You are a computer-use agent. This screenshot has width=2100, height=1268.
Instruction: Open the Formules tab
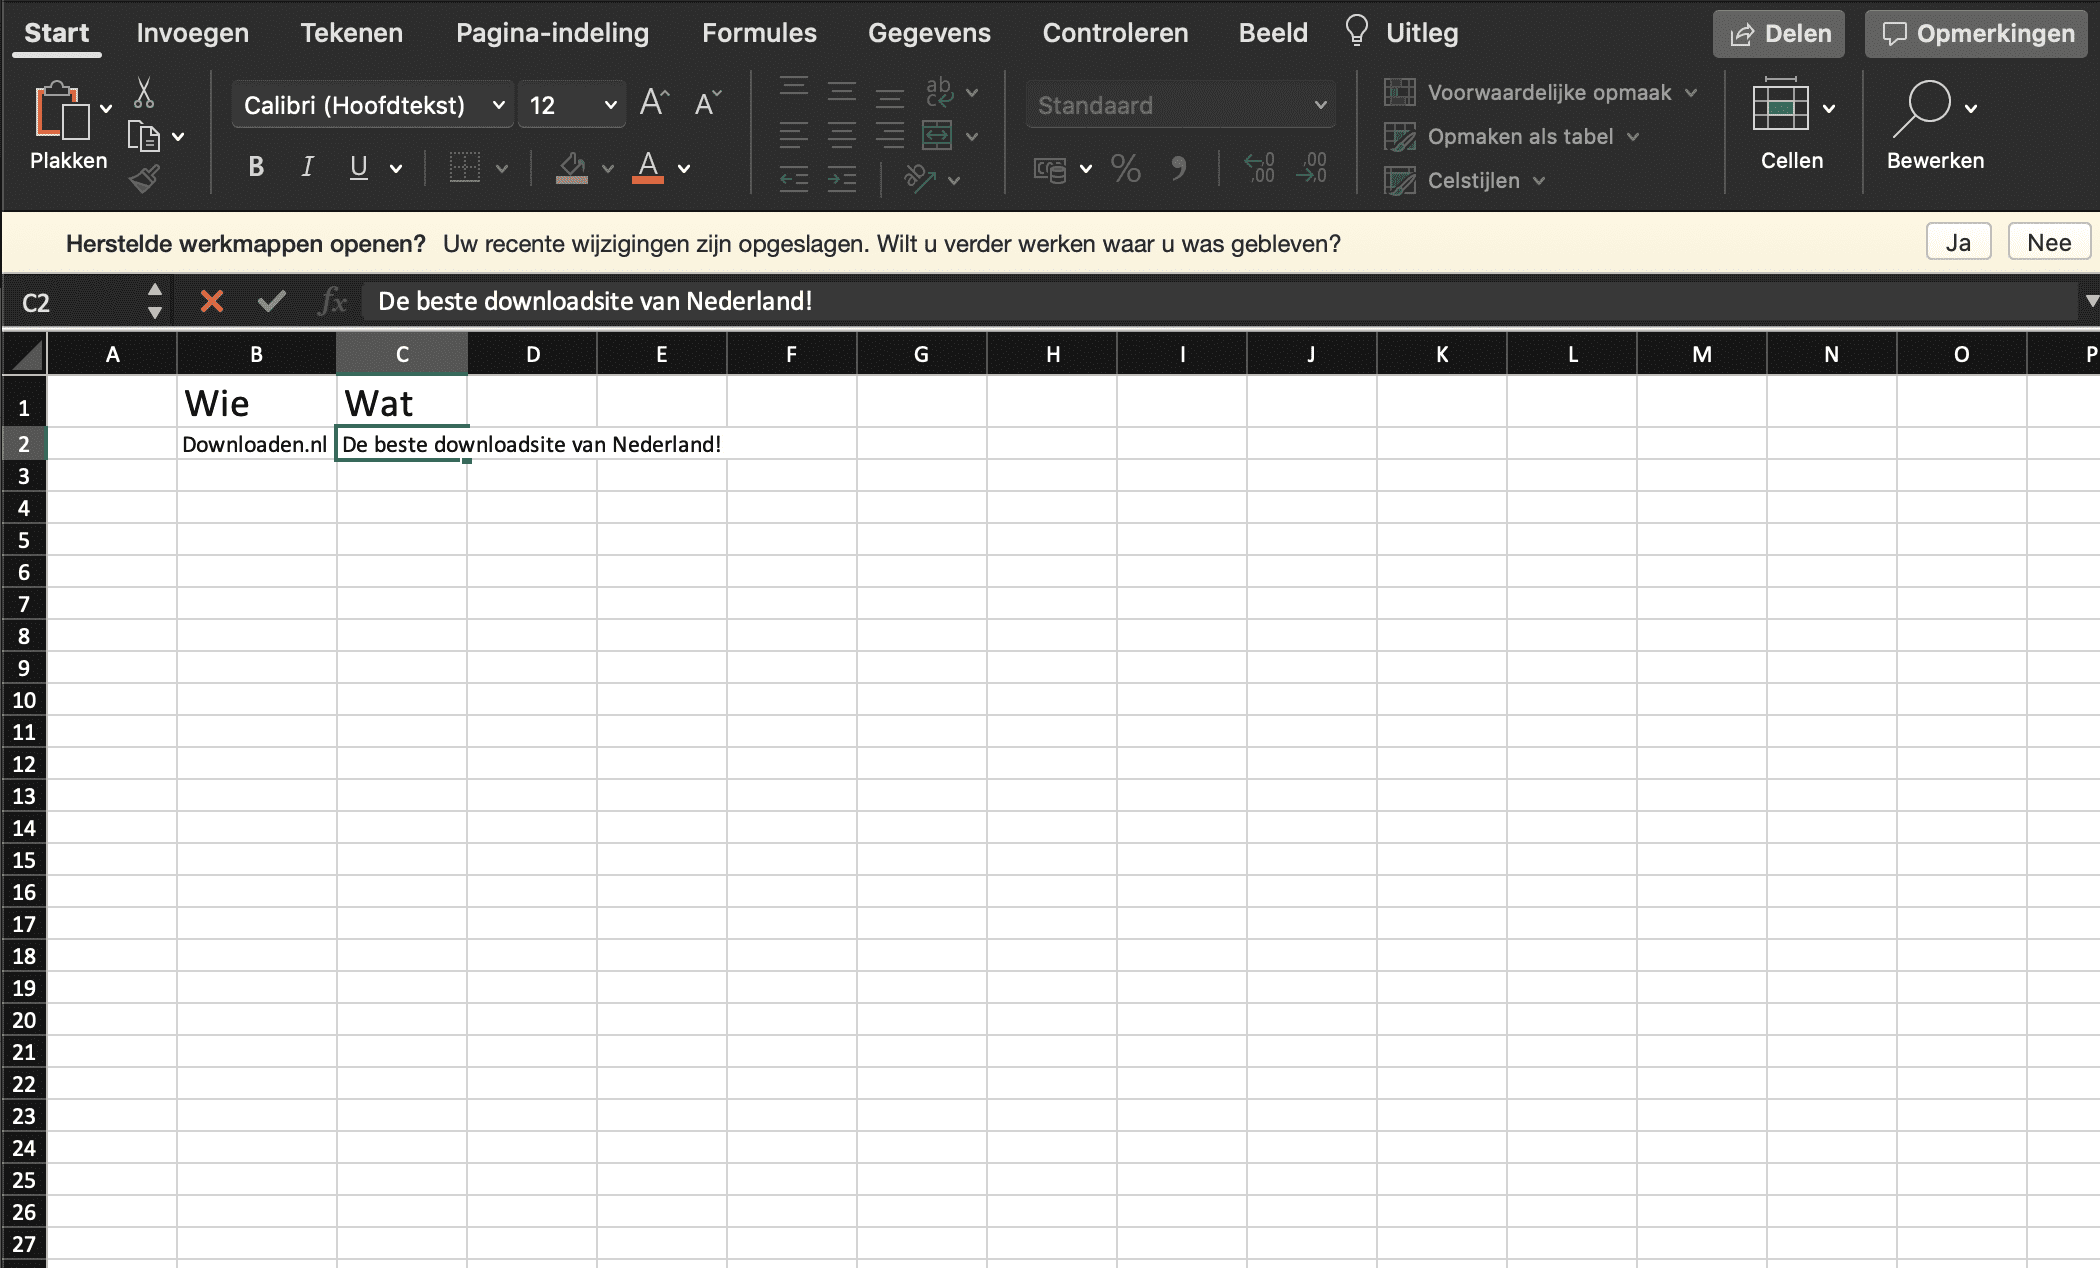point(760,33)
